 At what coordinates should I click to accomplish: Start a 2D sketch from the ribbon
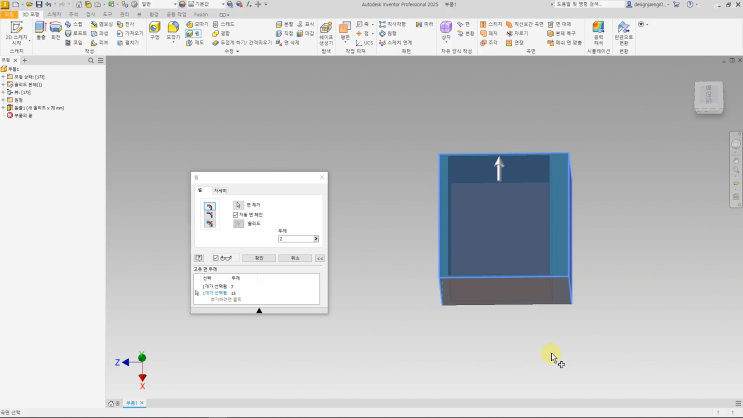16,34
